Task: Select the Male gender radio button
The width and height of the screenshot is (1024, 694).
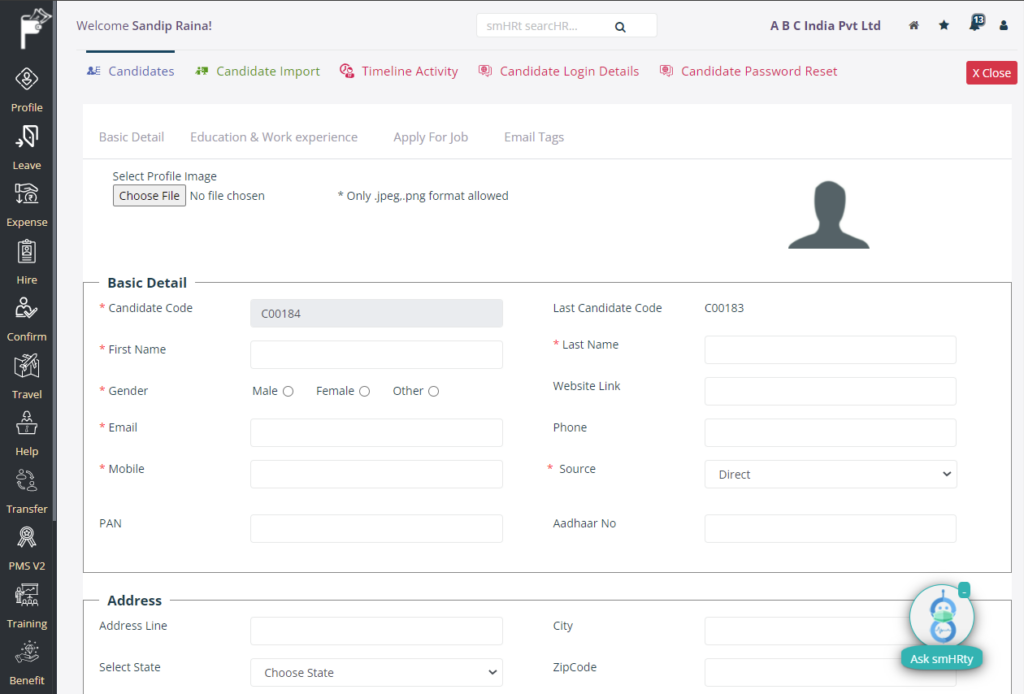Action: pyautogui.click(x=288, y=392)
